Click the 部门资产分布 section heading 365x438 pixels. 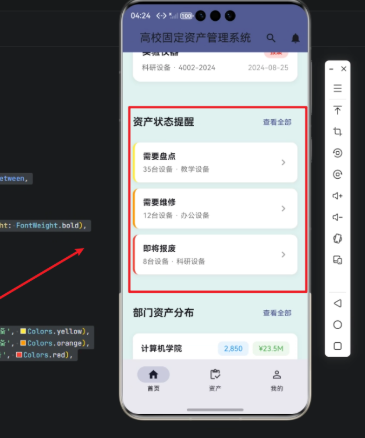(163, 313)
